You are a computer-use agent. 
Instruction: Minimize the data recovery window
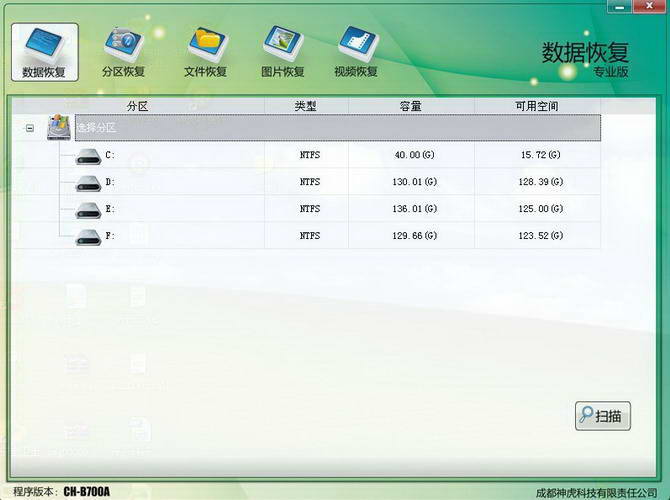621,8
